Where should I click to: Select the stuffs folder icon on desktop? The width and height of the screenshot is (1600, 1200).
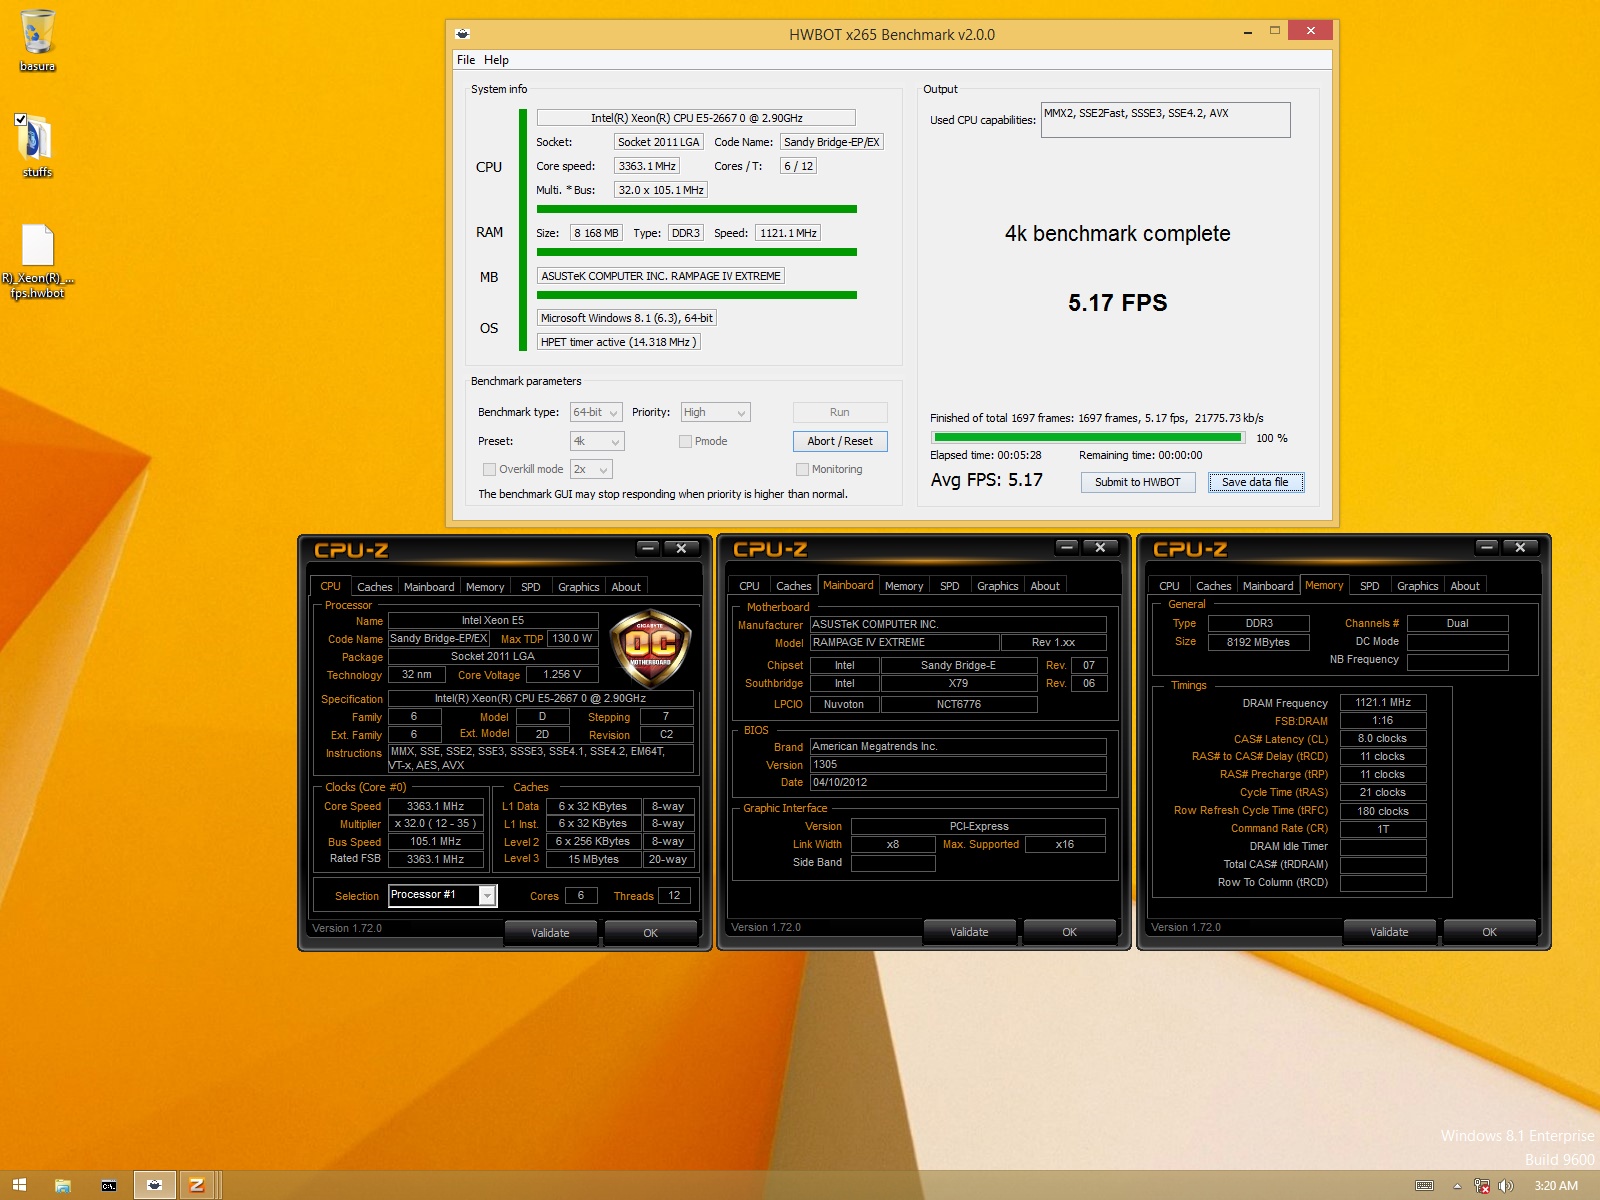37,146
